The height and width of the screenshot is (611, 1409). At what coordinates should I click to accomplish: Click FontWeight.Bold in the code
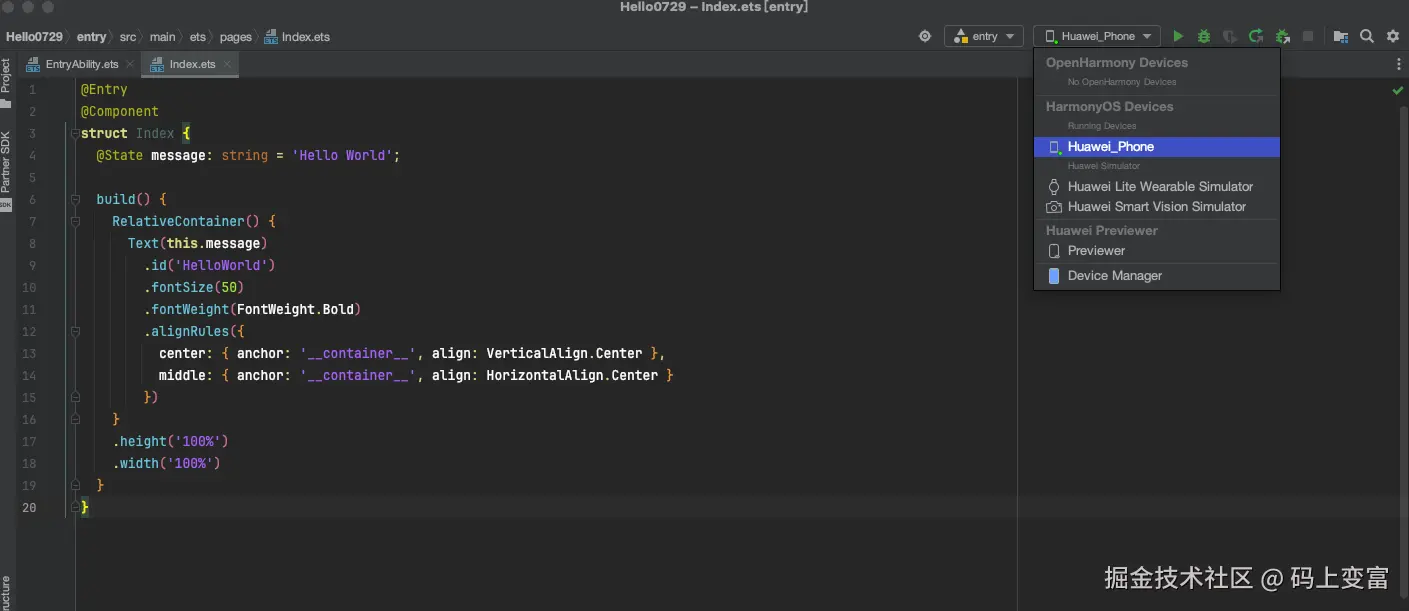tap(295, 310)
